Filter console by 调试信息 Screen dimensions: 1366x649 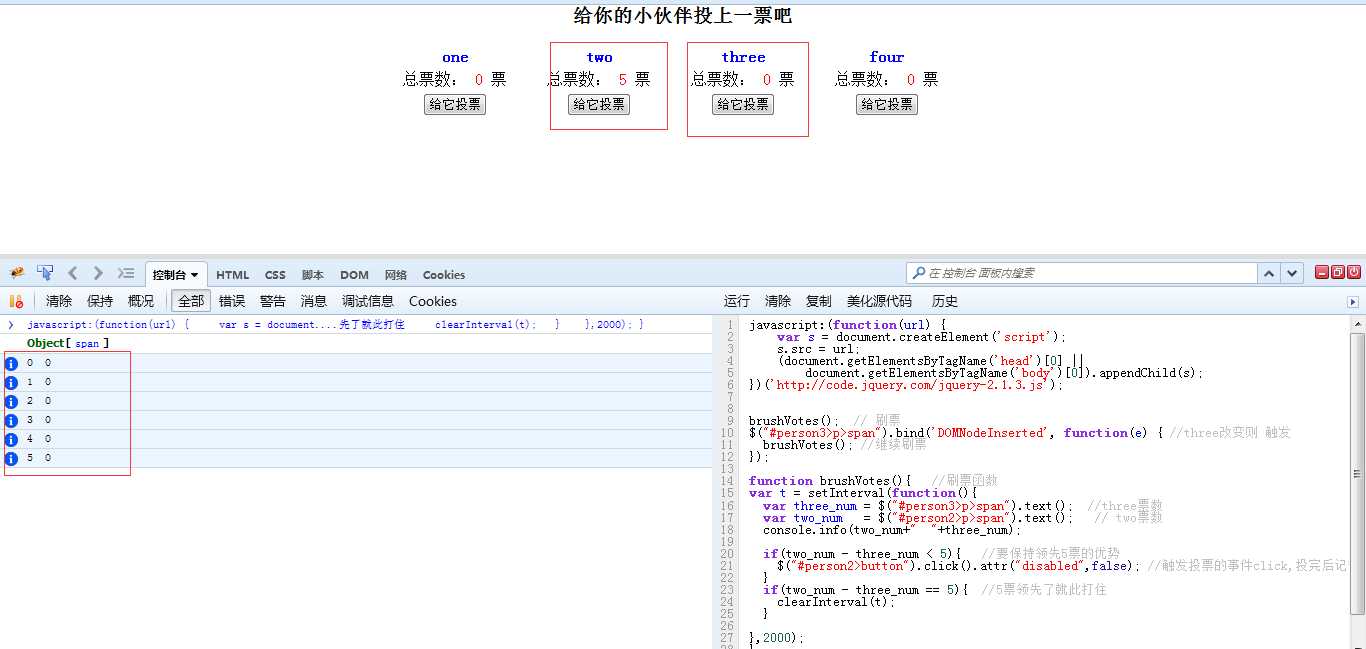368,301
